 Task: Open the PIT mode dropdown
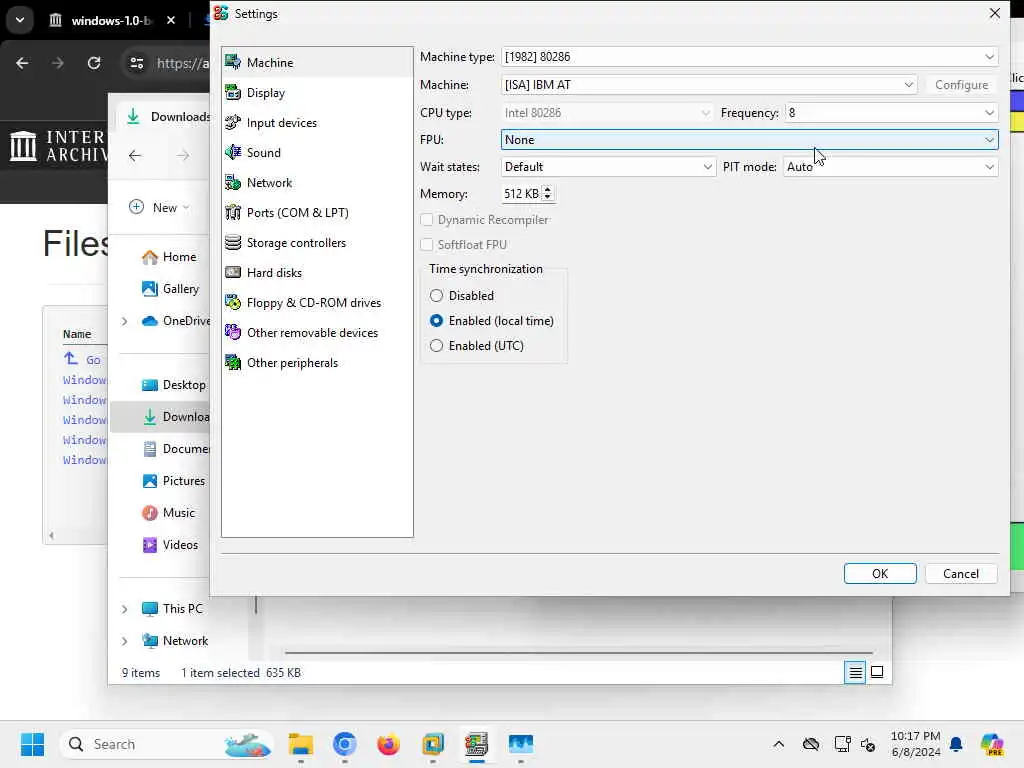(891, 167)
